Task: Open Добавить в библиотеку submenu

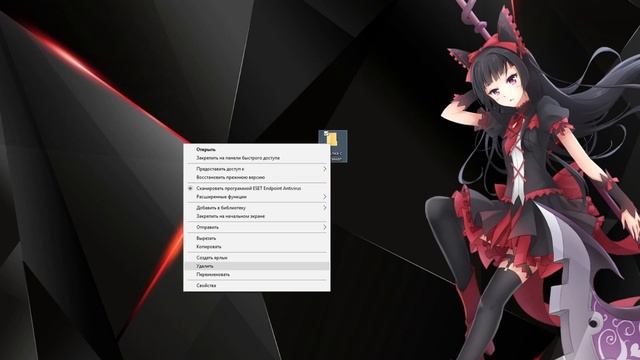Action: [x=257, y=208]
